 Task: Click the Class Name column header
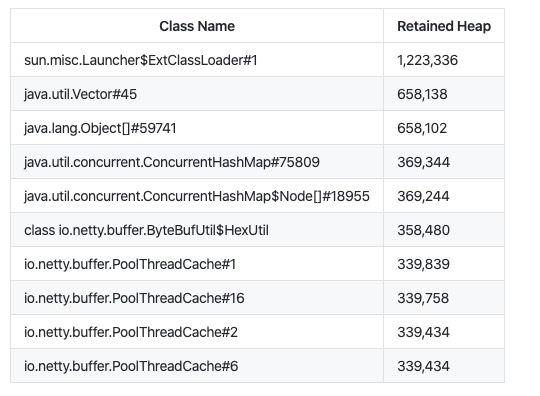197,26
